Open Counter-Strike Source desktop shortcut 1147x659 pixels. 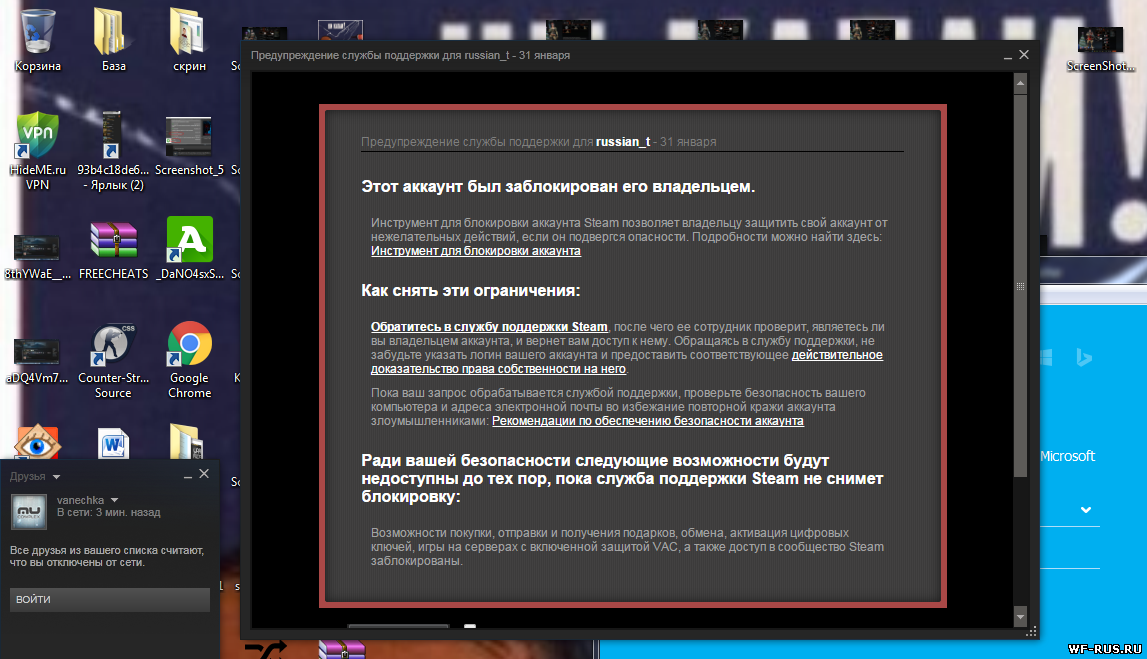click(112, 345)
